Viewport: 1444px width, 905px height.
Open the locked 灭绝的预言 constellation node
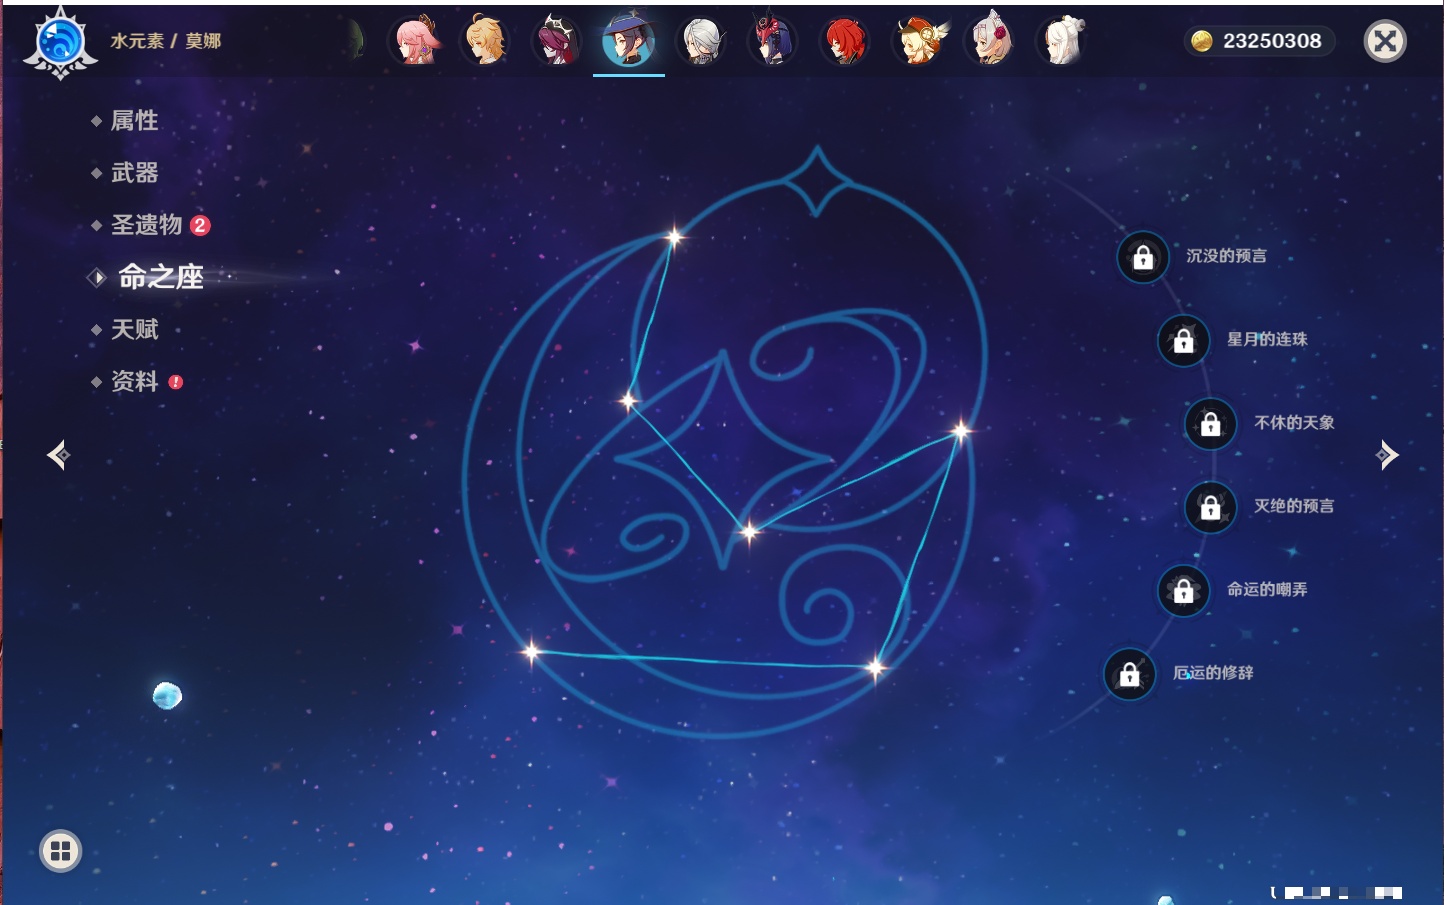click(1210, 507)
